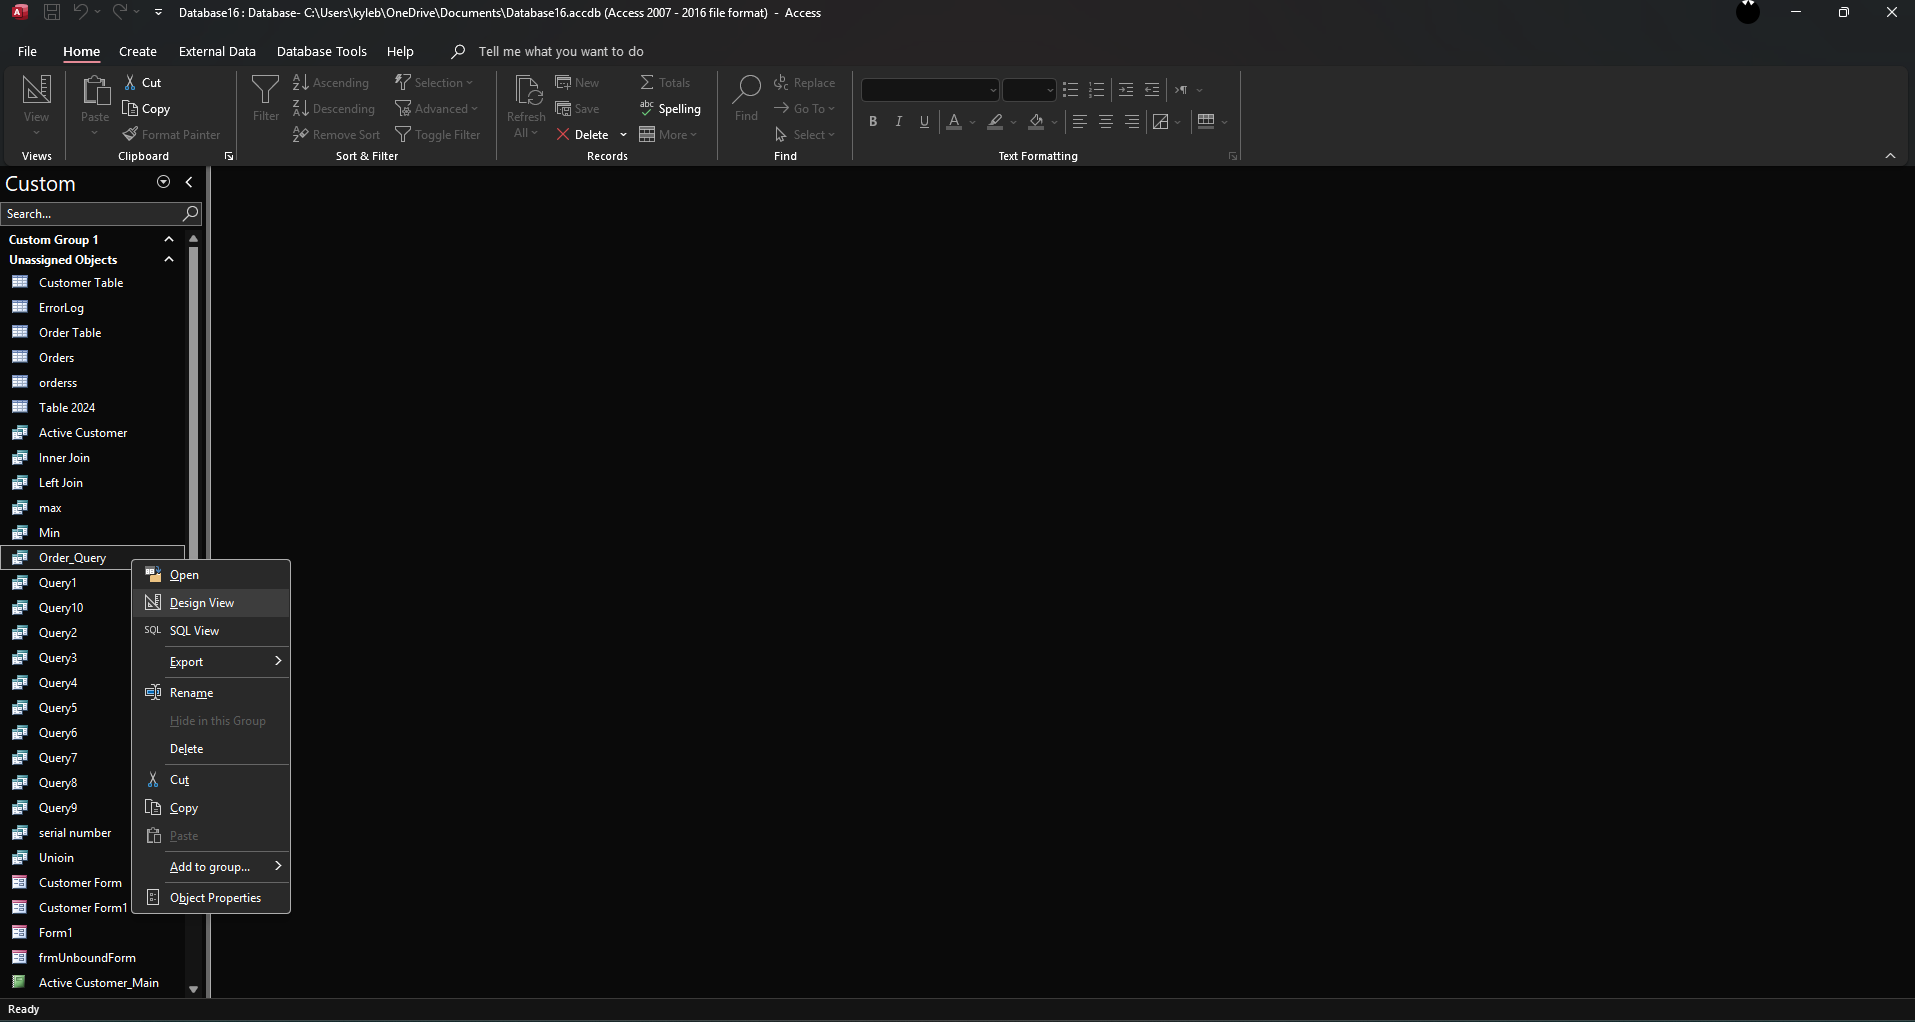
Task: Click Add to group in context menu
Action: (212, 866)
